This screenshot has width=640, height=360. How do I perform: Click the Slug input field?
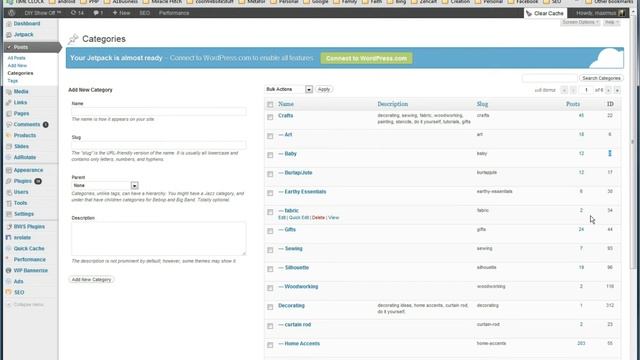[159, 145]
